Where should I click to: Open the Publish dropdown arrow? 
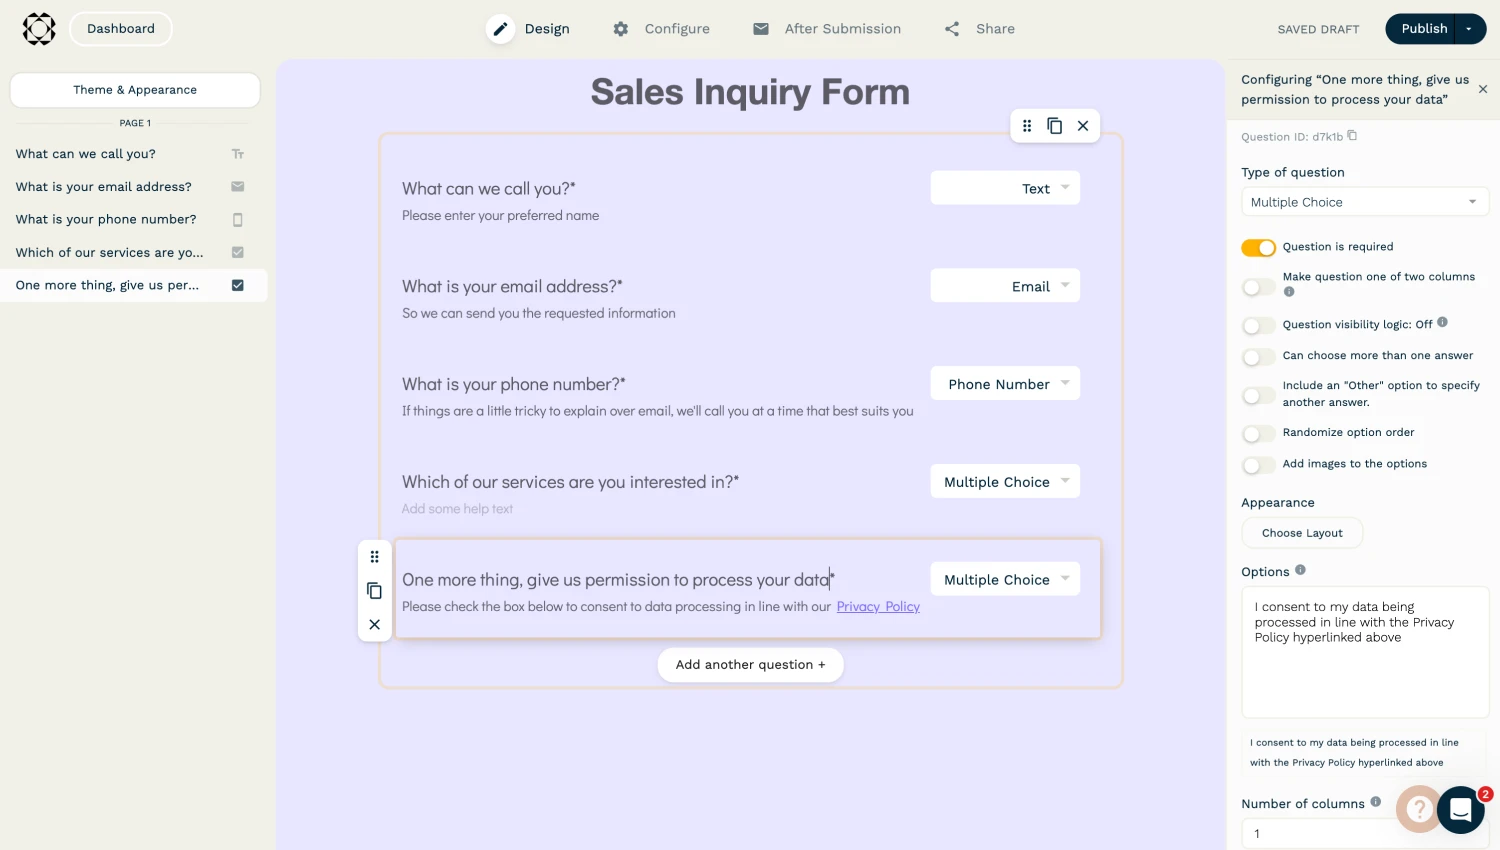click(1467, 29)
